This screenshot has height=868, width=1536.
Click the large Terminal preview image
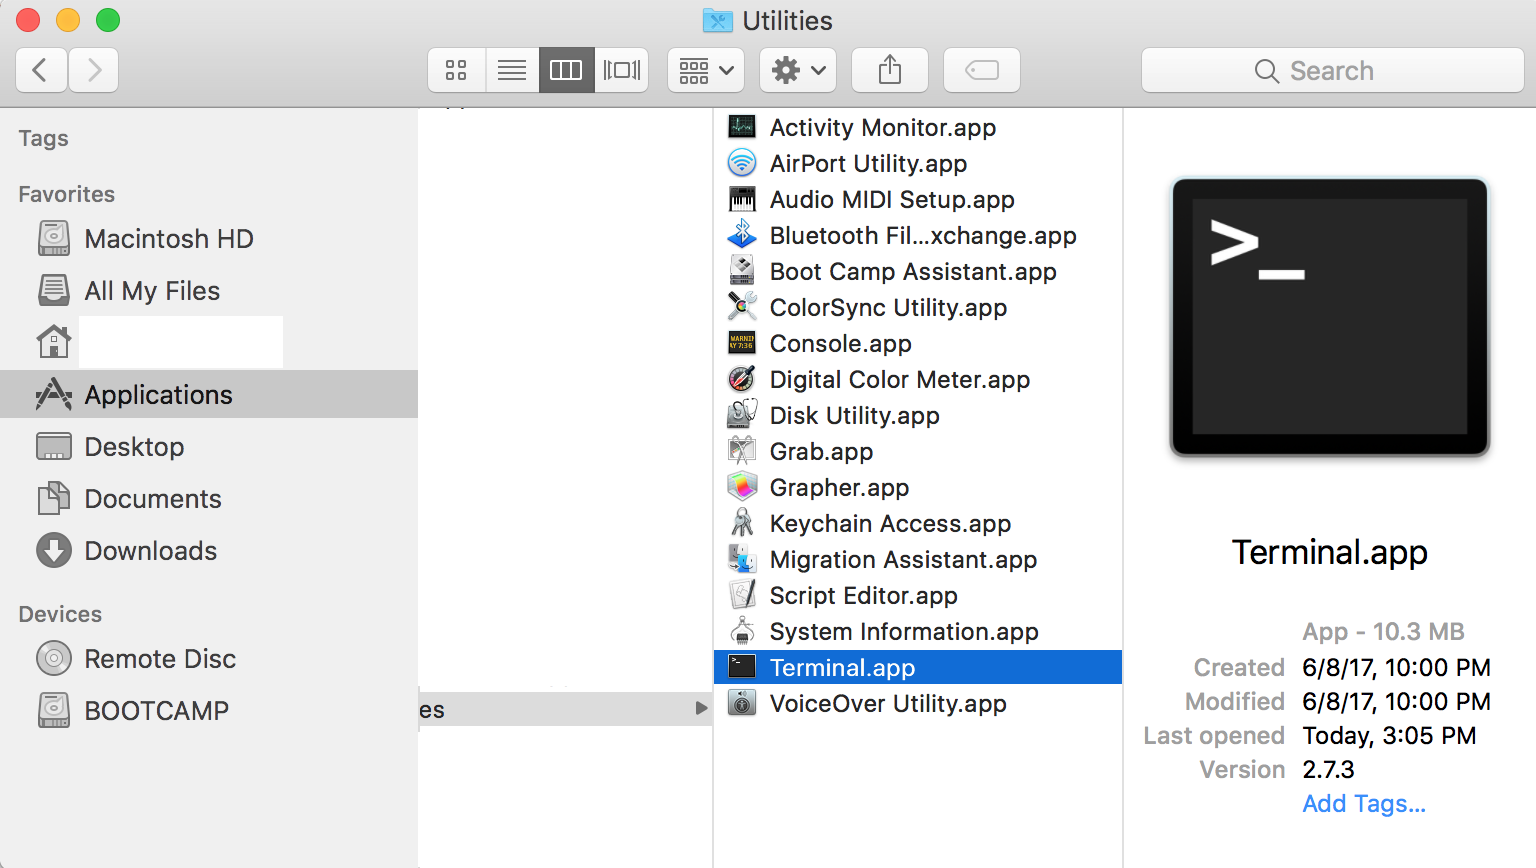pyautogui.click(x=1330, y=318)
